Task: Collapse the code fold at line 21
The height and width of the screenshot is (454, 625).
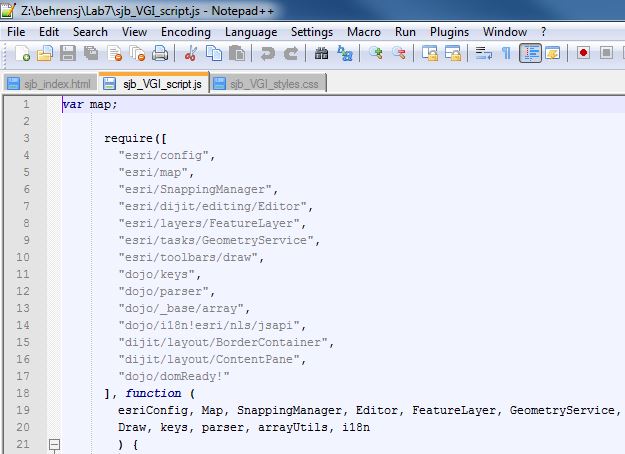Action: pos(55,444)
